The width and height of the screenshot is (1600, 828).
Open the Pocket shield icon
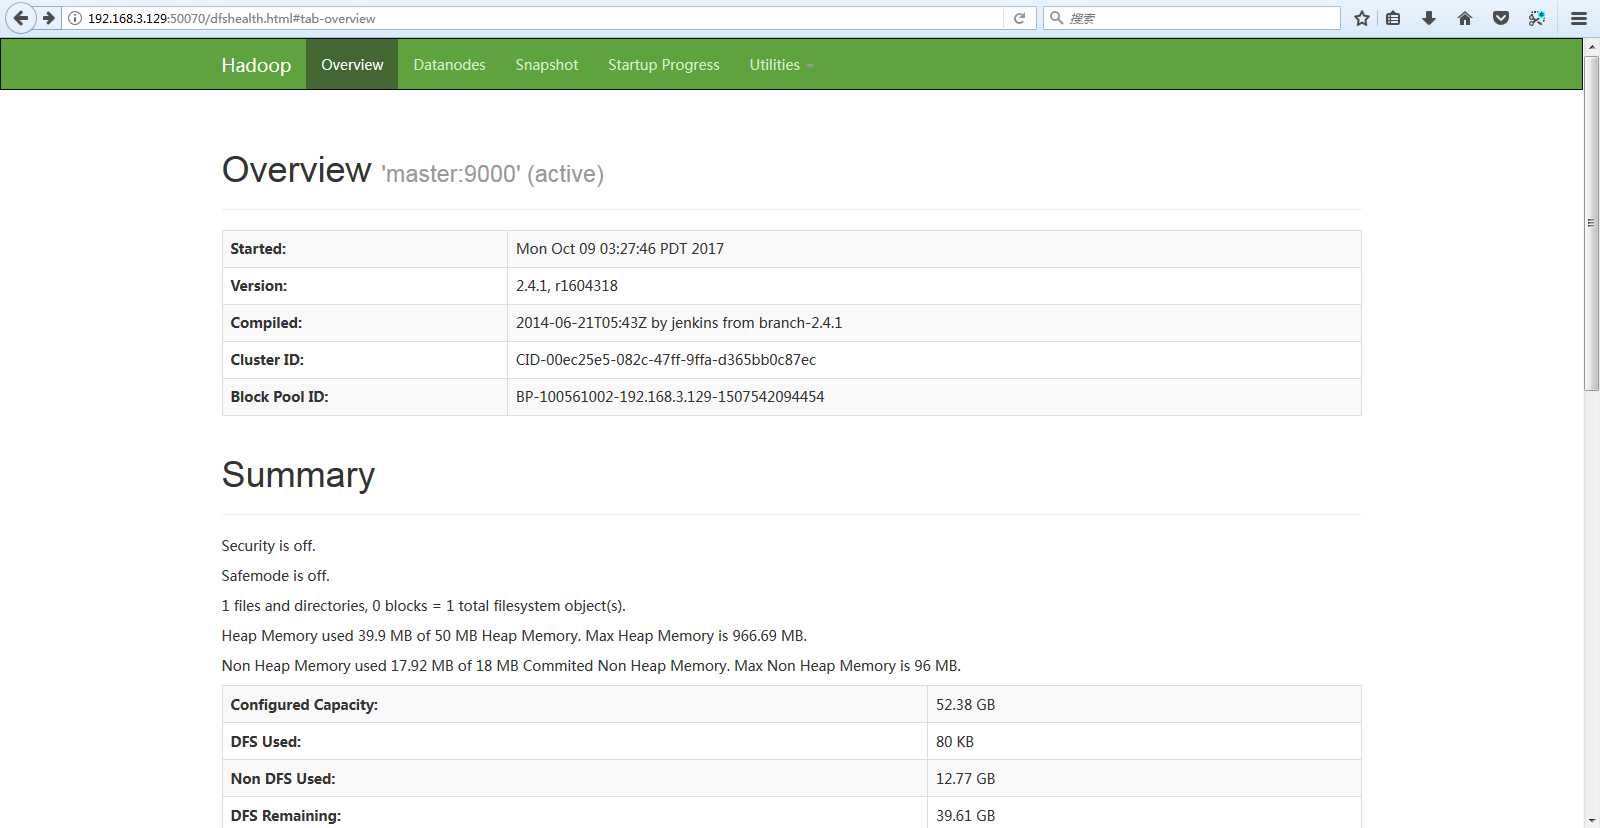pyautogui.click(x=1501, y=18)
